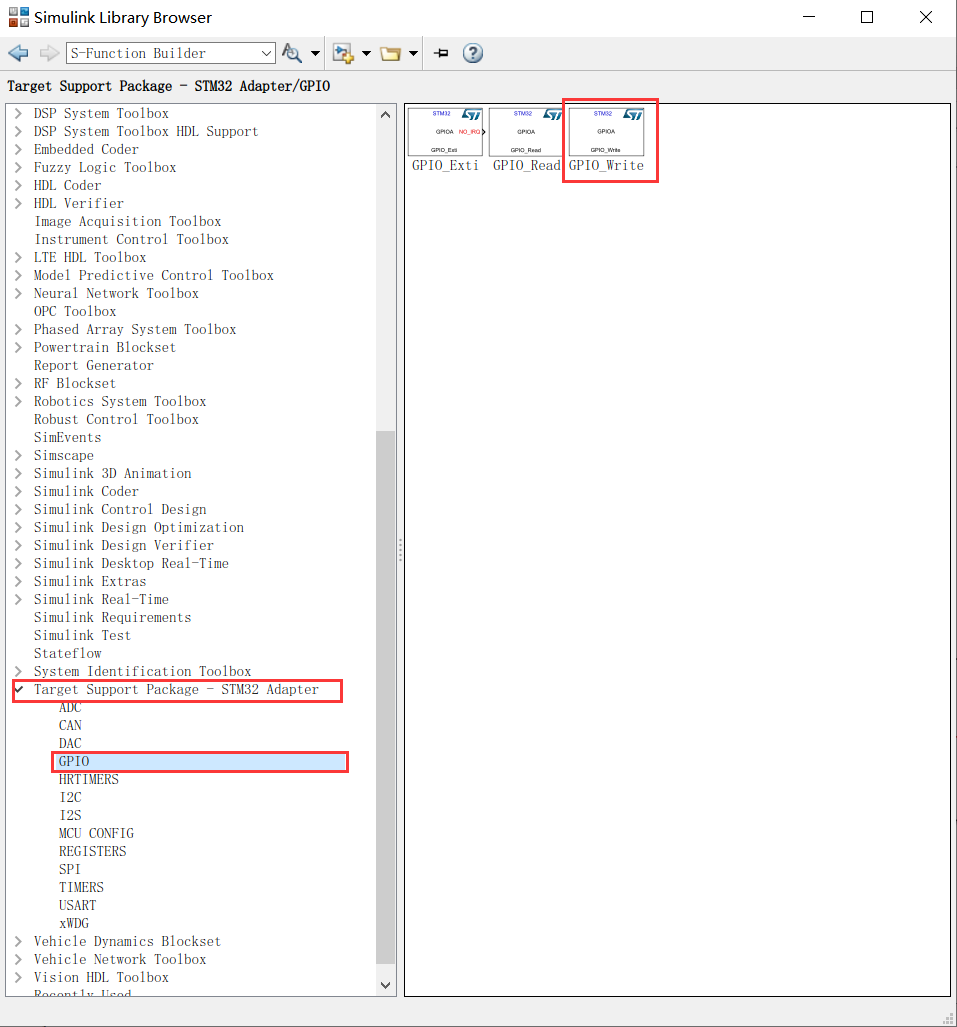Click the library tree vertical scrollbar thumb
The height and width of the screenshot is (1027, 957).
(386, 698)
